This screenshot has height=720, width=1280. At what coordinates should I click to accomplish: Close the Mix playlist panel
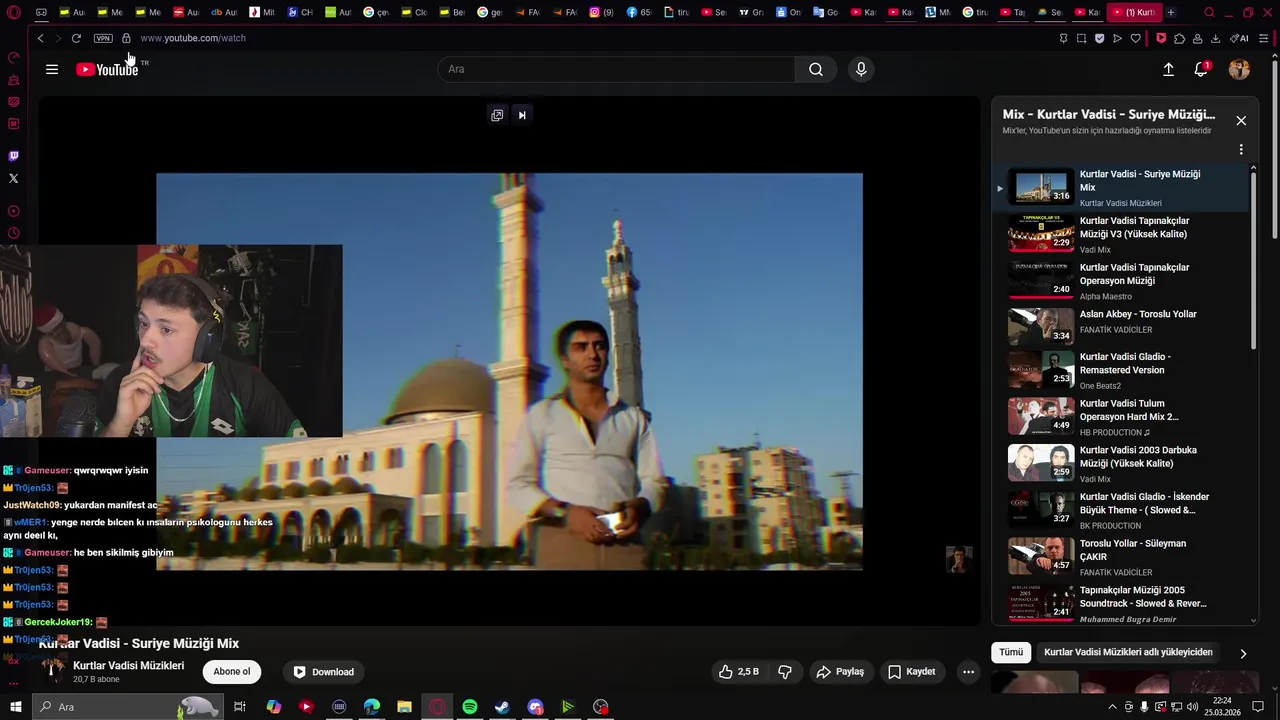pos(1241,121)
